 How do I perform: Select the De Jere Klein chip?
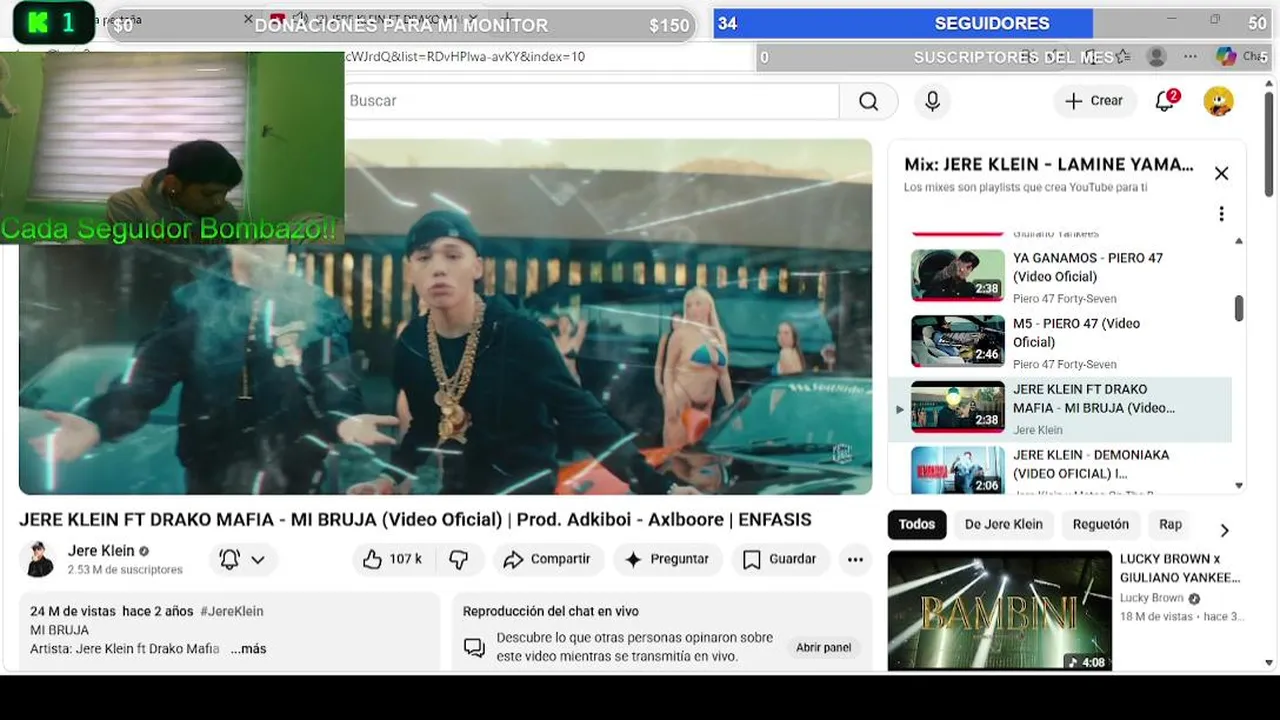point(1003,524)
